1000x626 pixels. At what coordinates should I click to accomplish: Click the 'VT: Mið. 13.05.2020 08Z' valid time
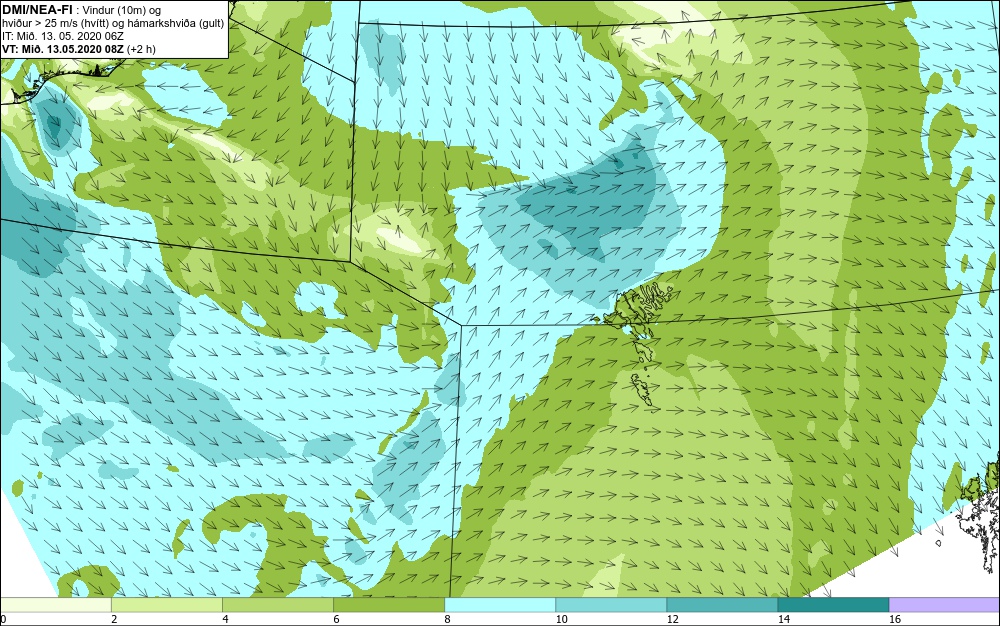point(63,48)
